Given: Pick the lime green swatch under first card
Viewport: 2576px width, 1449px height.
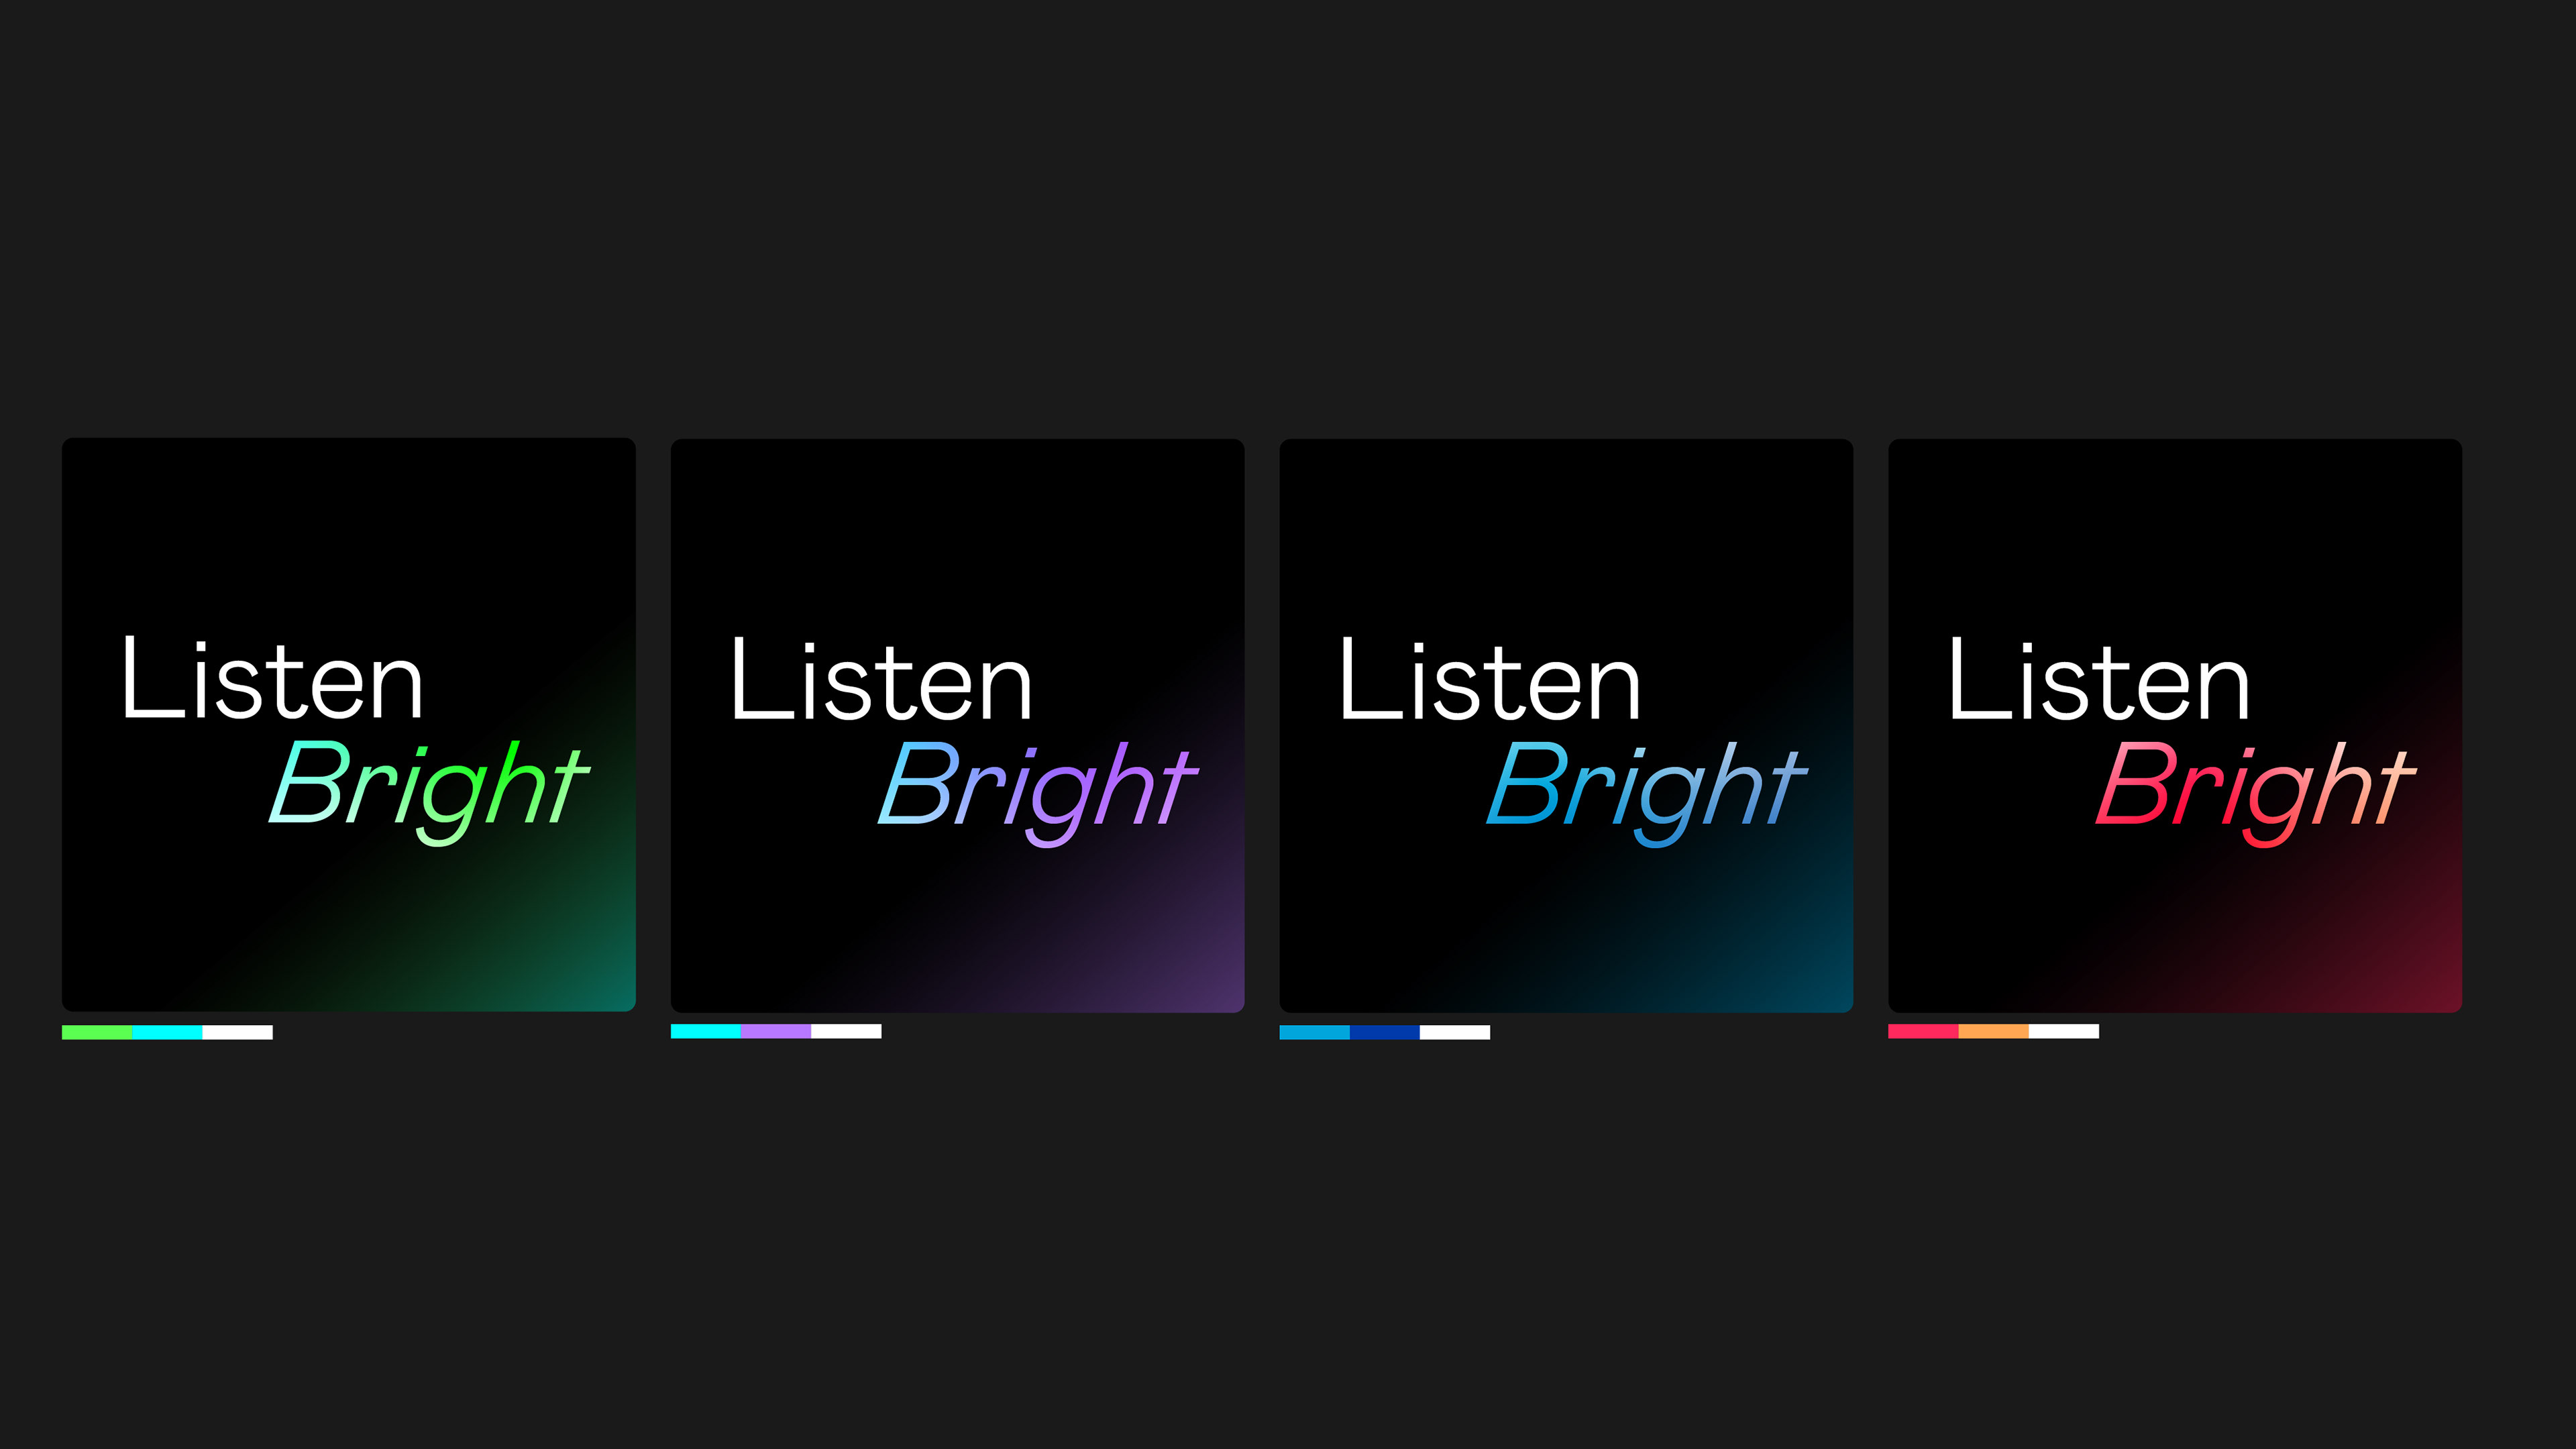Looking at the screenshot, I should coord(97,1032).
